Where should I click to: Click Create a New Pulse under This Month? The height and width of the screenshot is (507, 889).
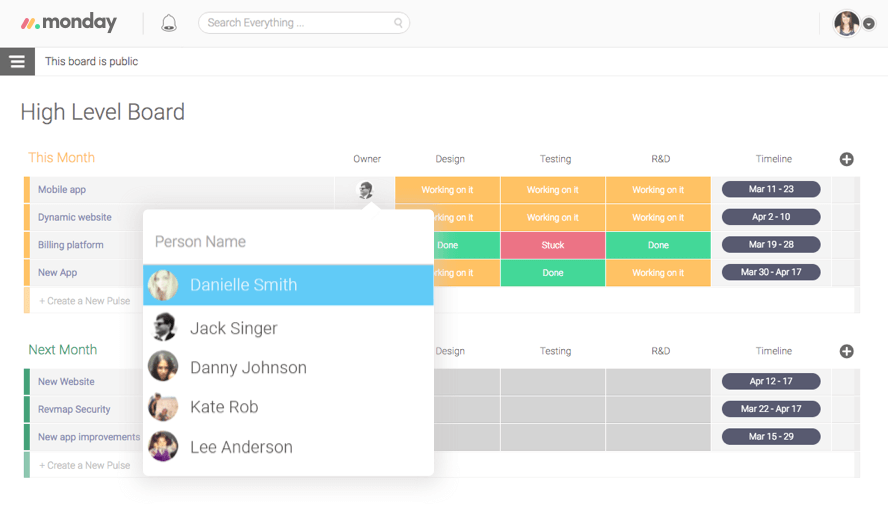click(85, 301)
